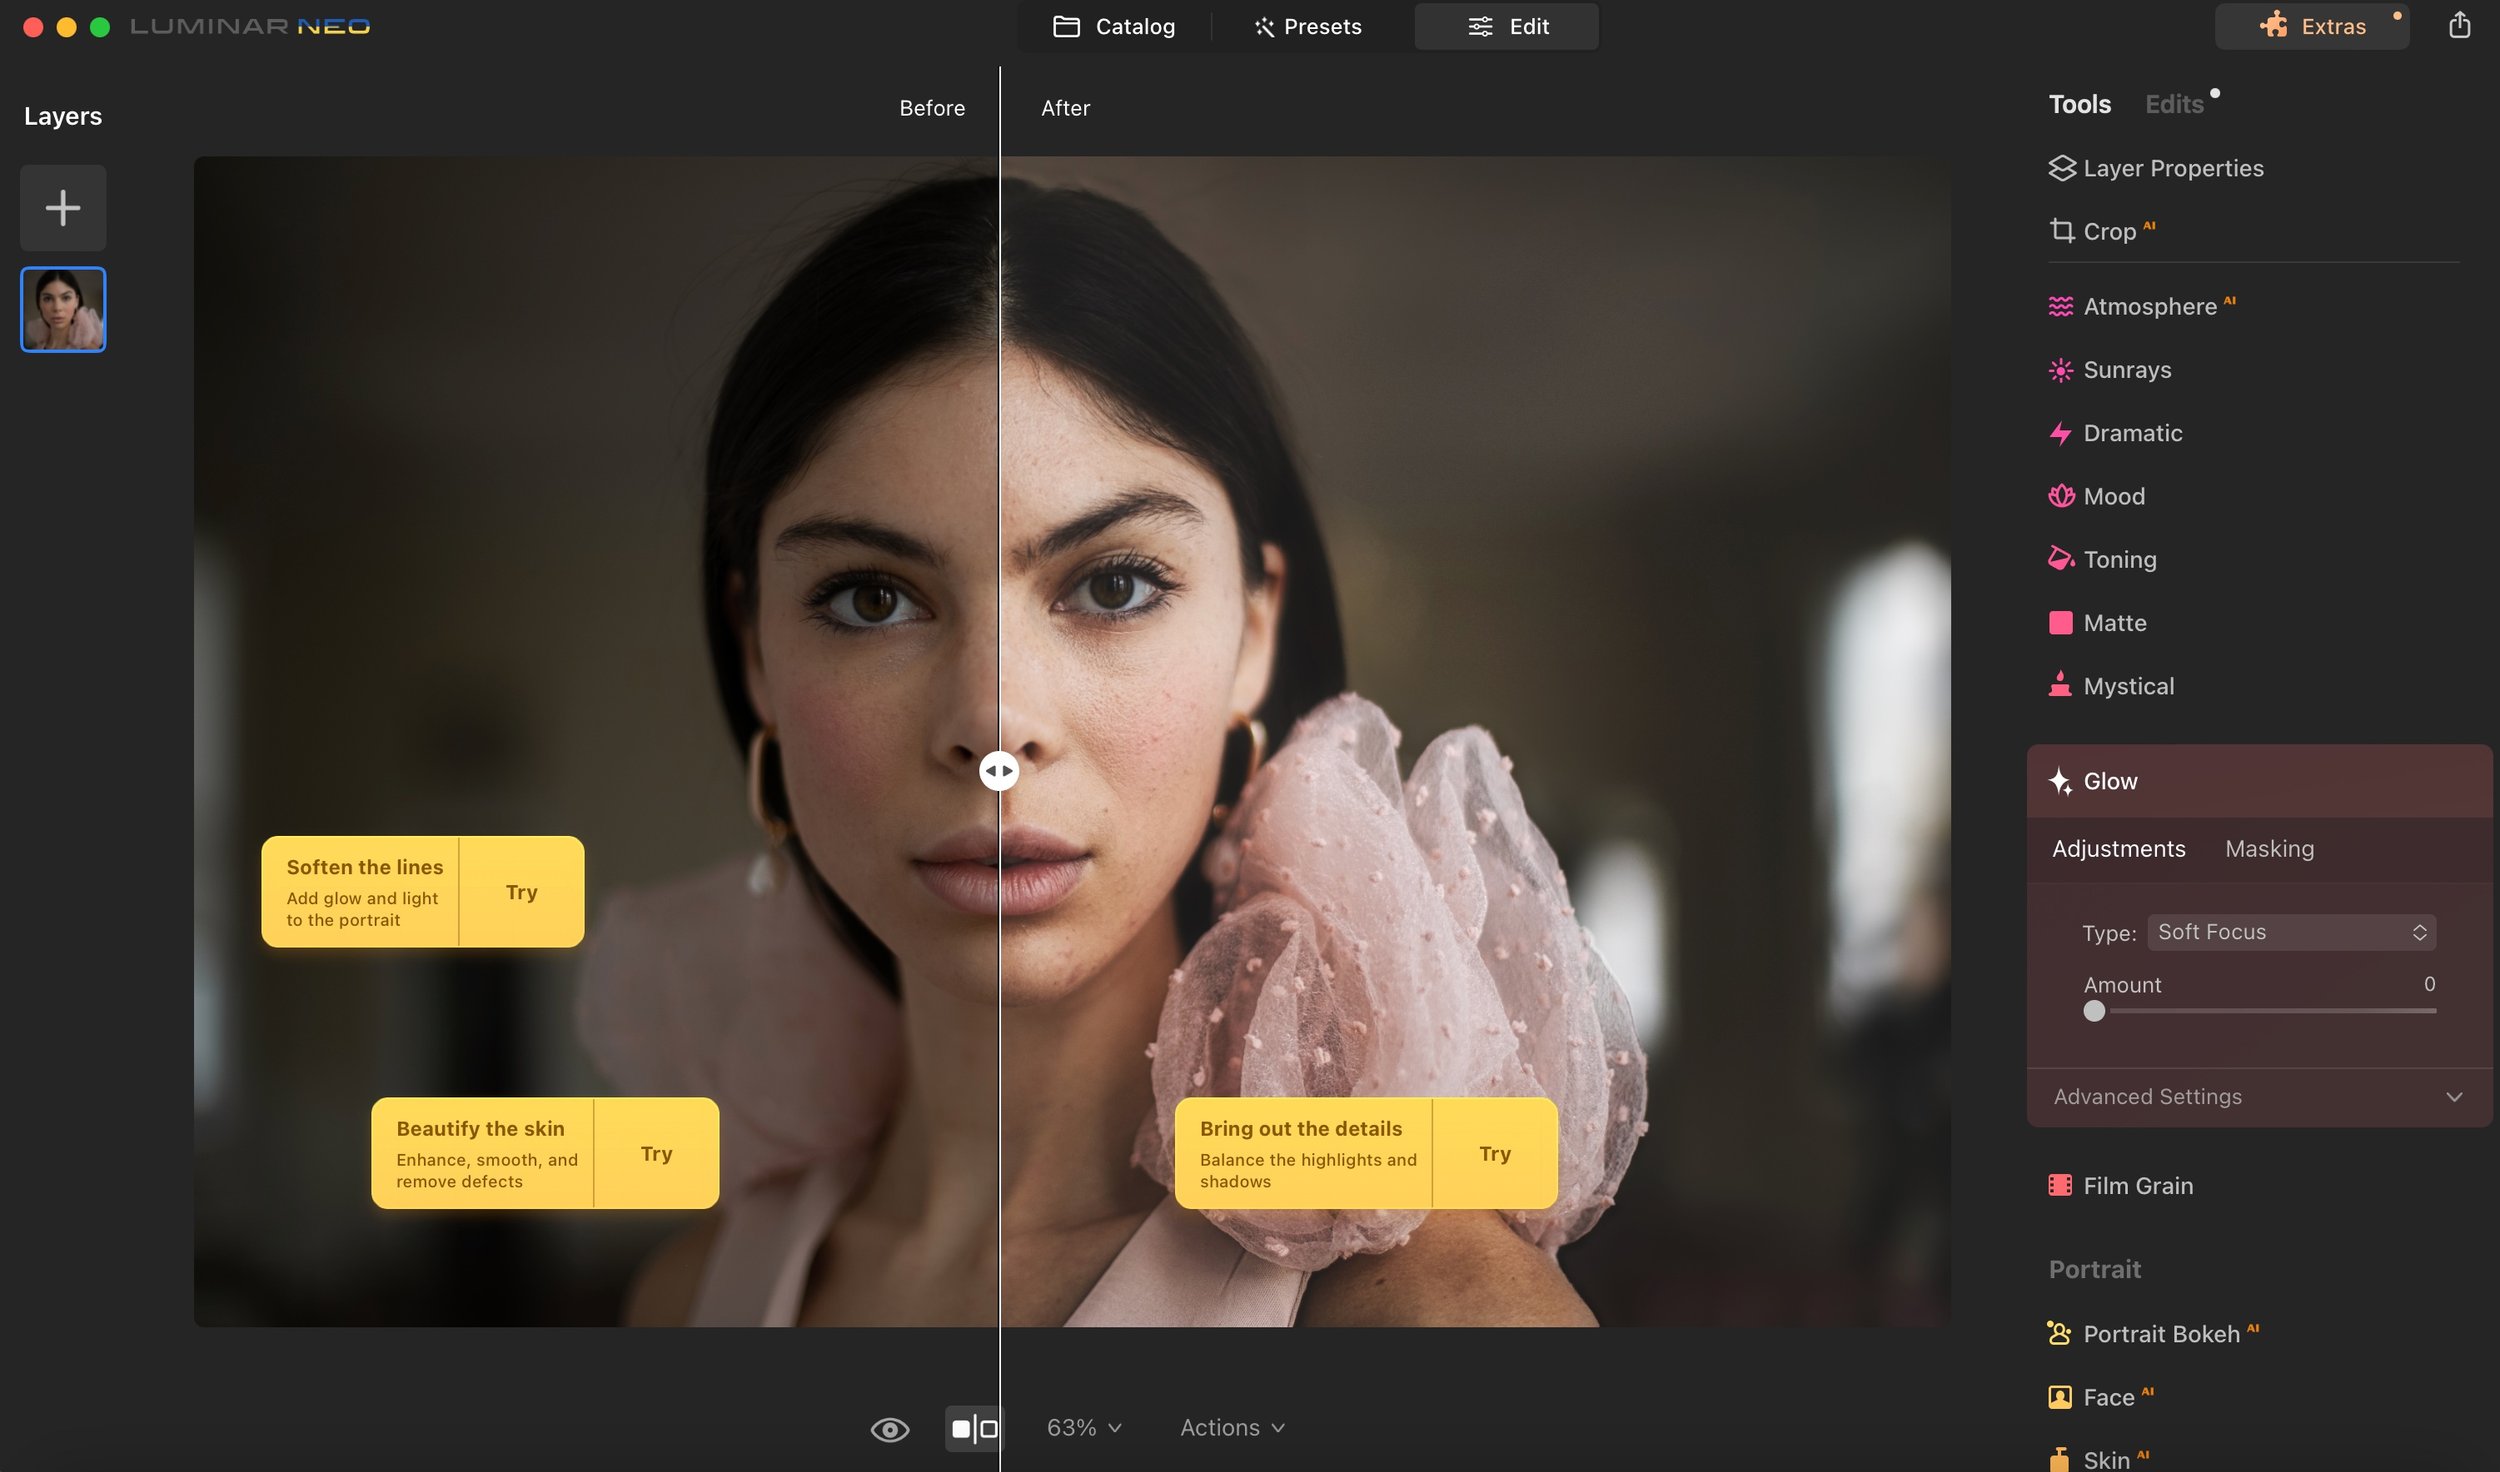This screenshot has height=1472, width=2500.
Task: Click the Presets sparkle icon
Action: click(x=1265, y=27)
